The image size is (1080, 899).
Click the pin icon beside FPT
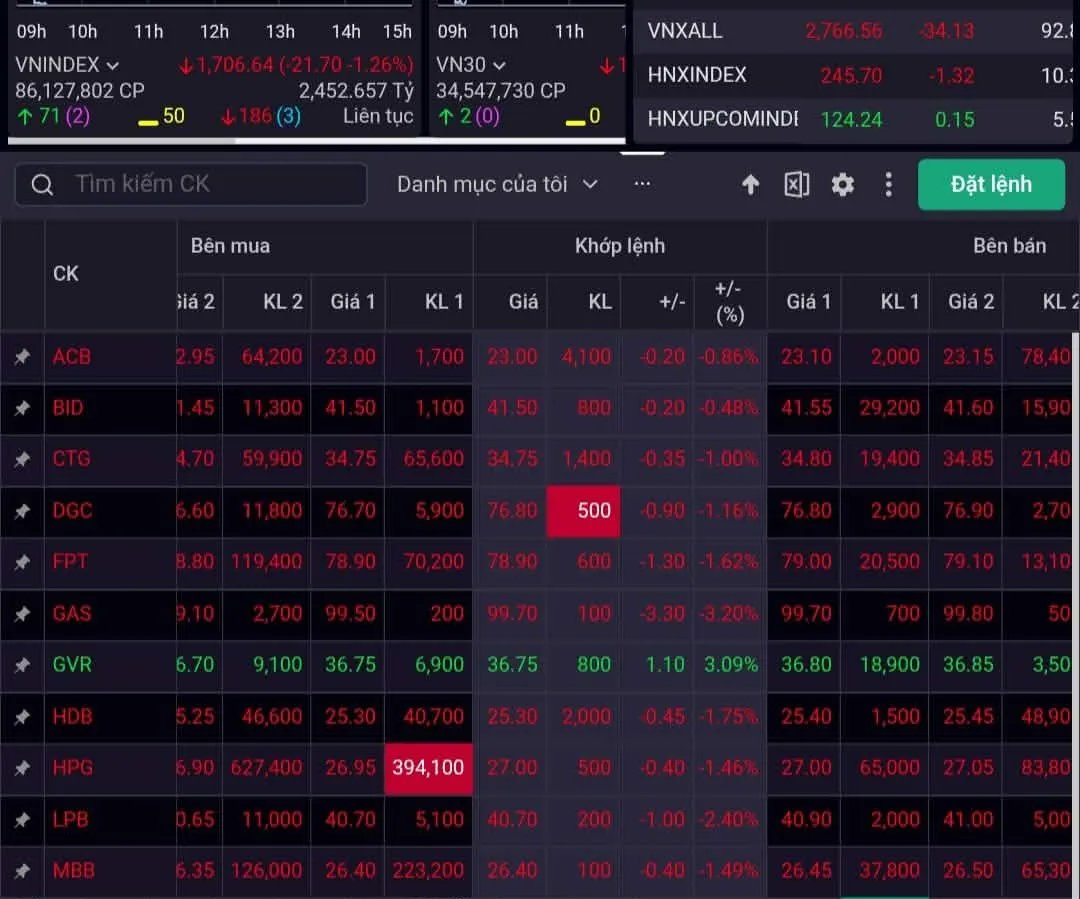(x=22, y=562)
